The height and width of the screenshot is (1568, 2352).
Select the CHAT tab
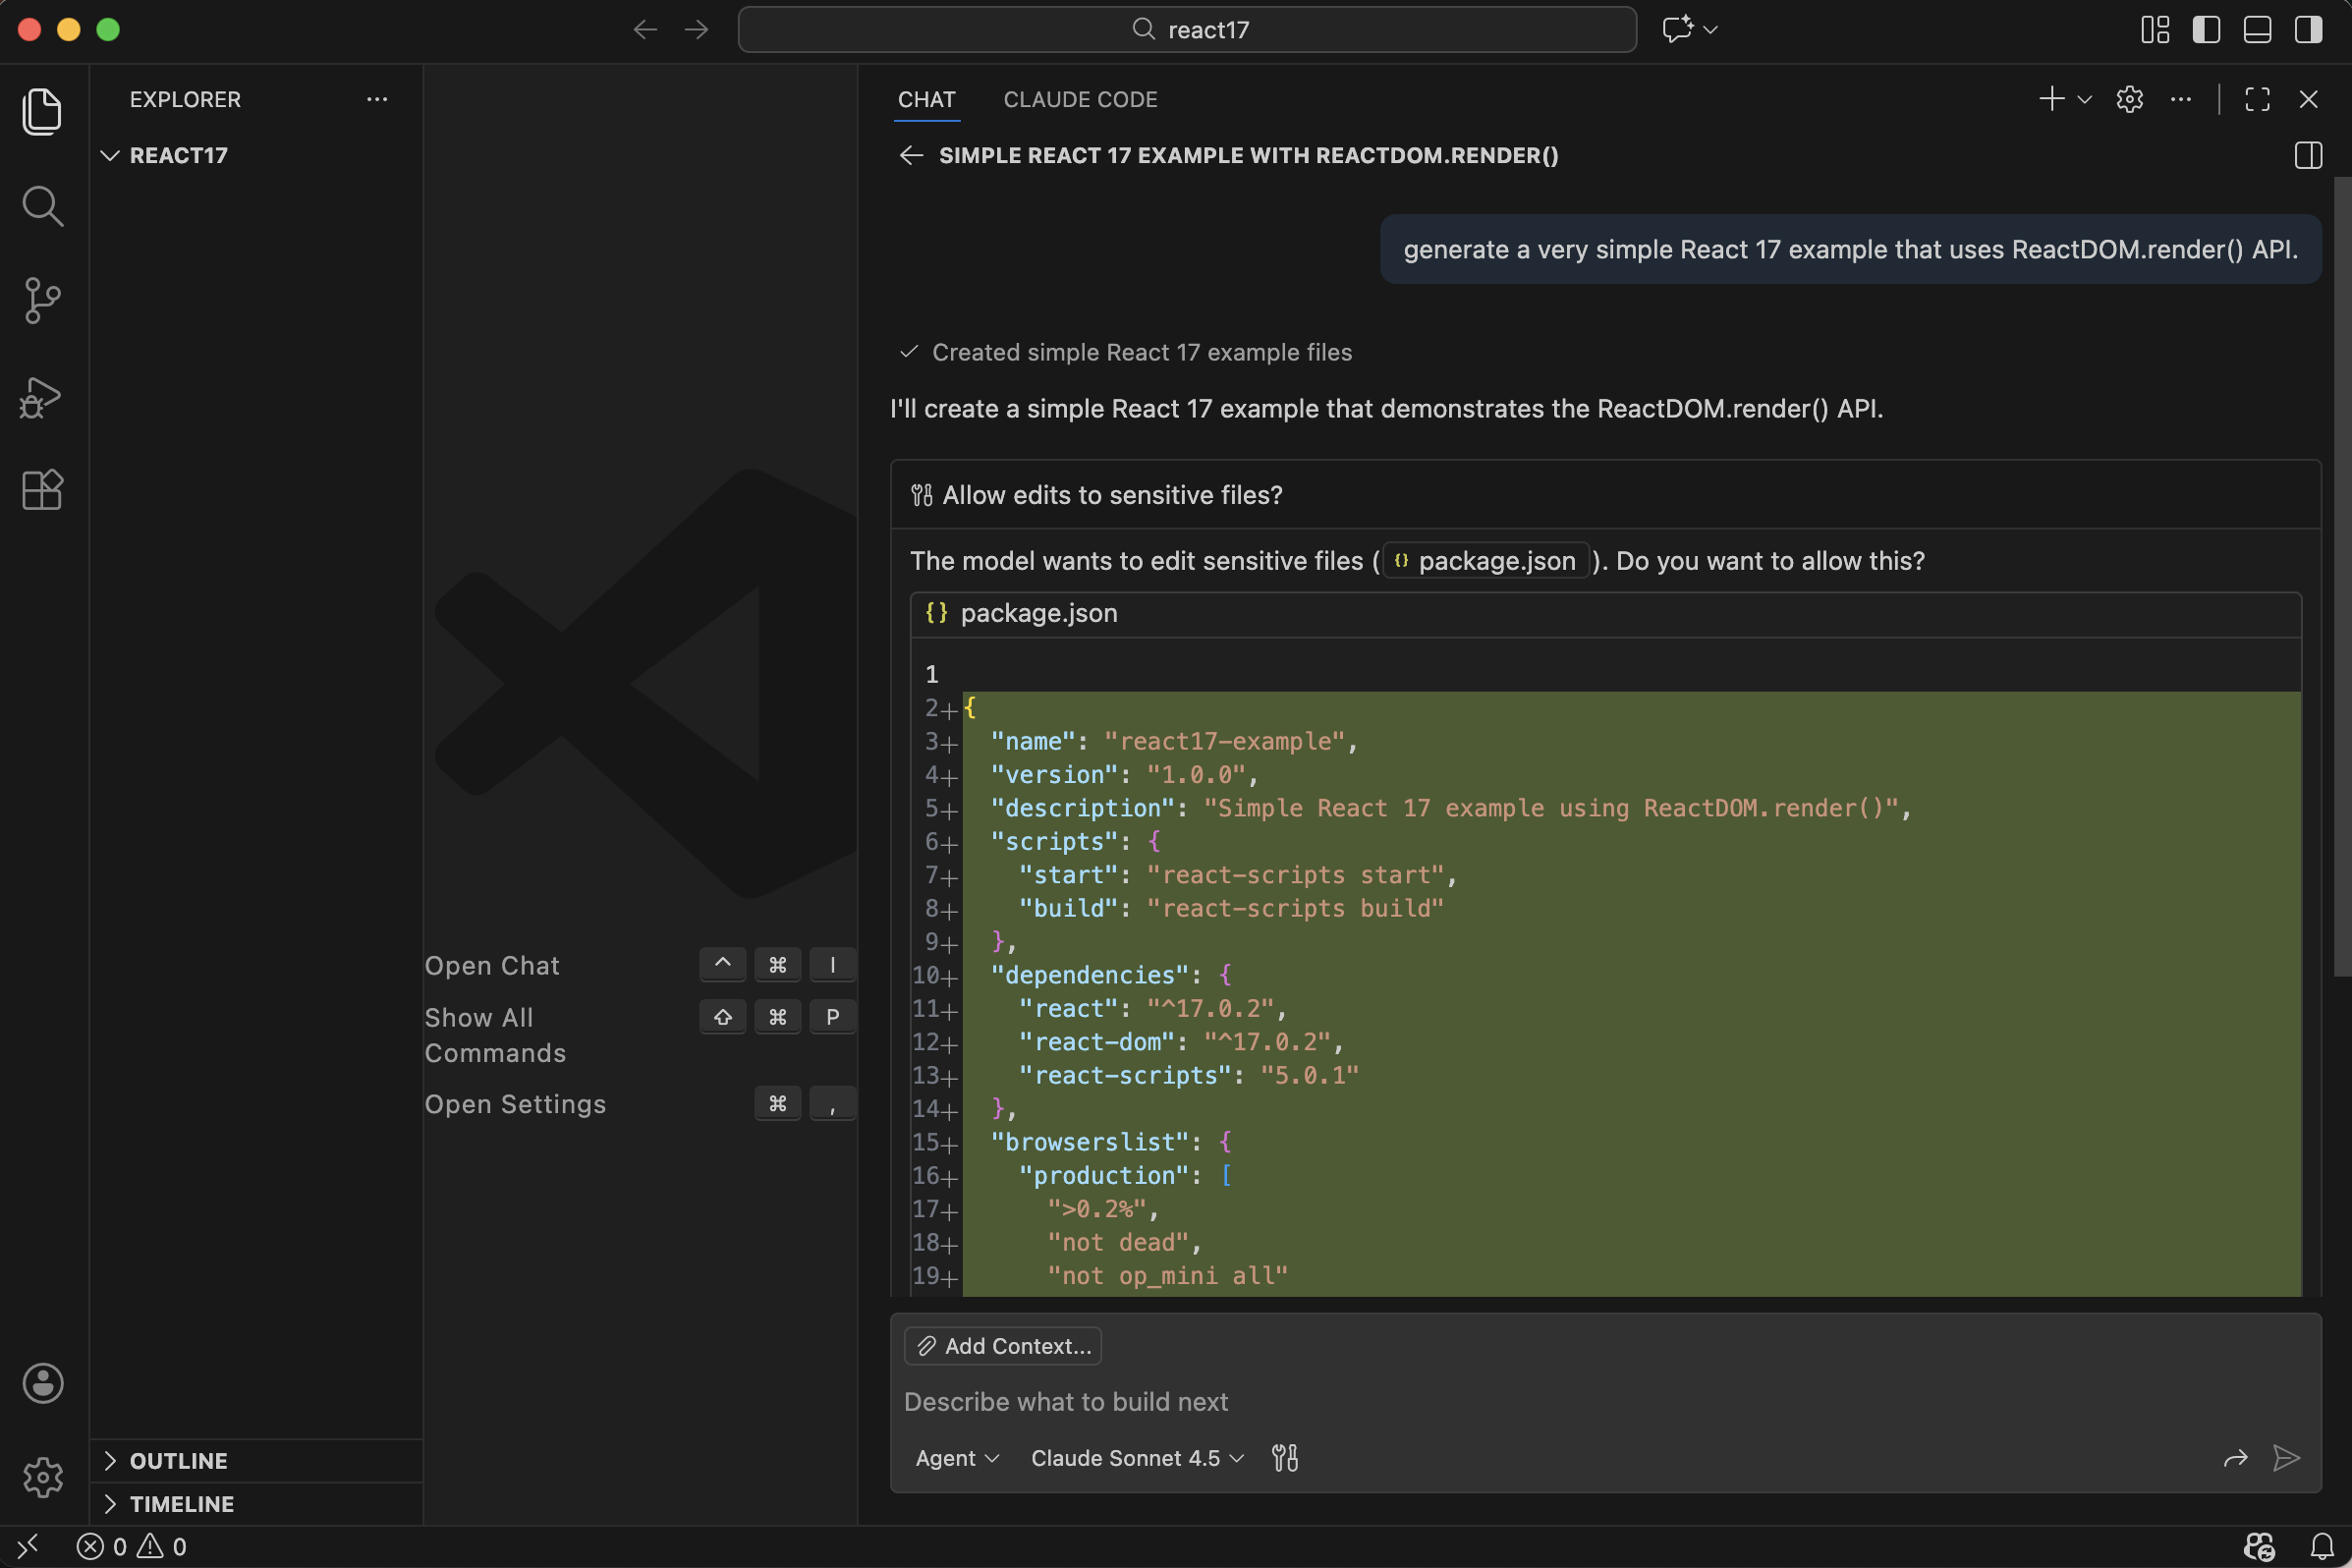point(926,99)
